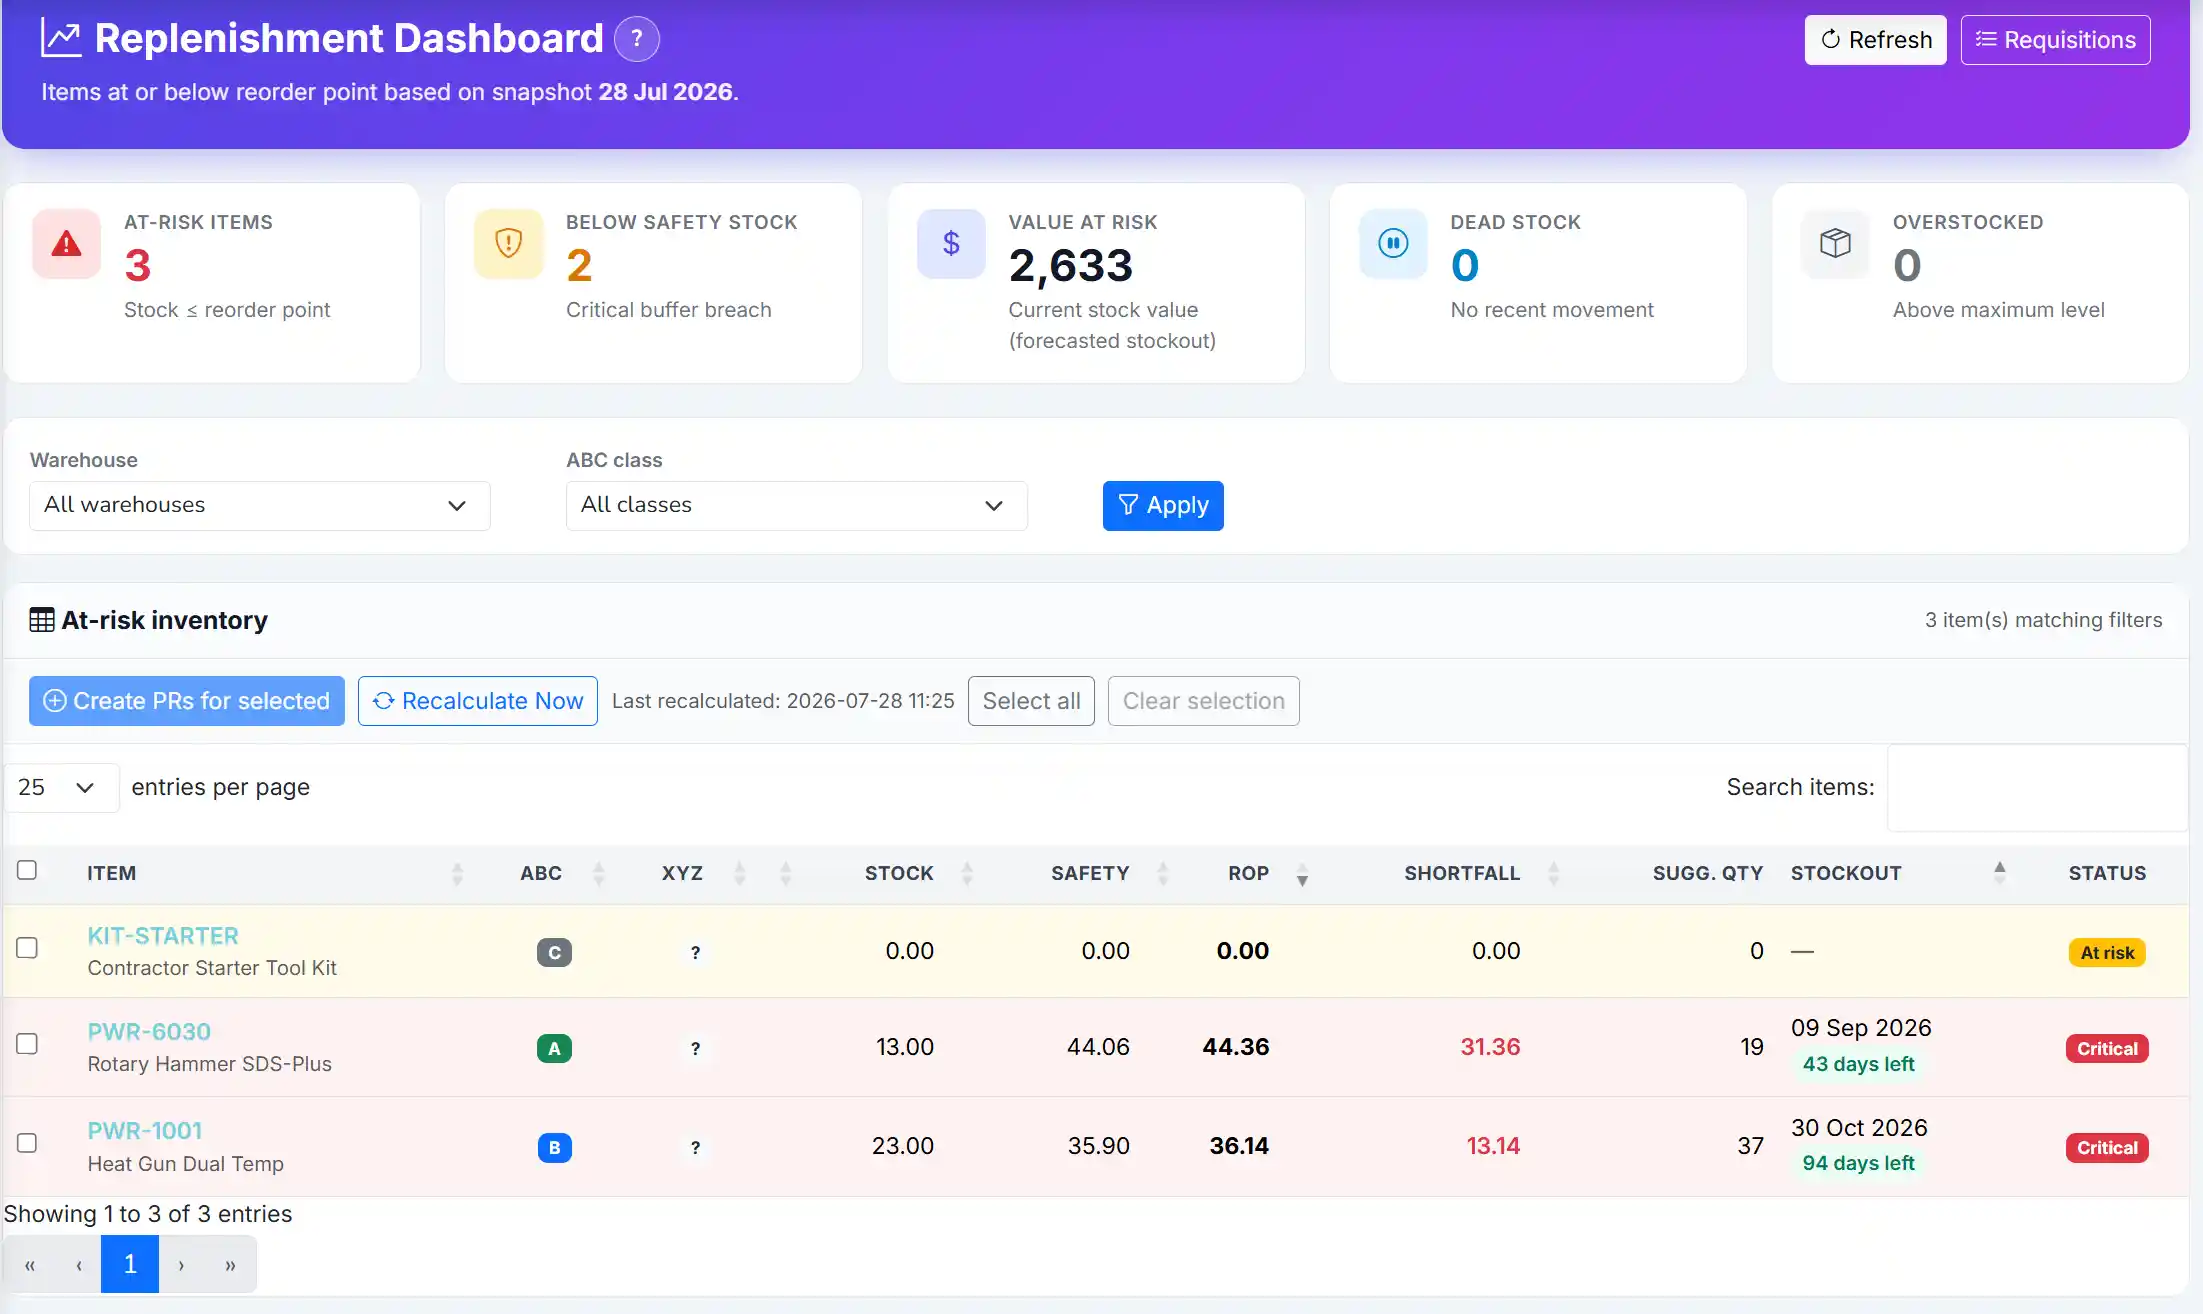This screenshot has width=2203, height=1314.
Task: Open the KIT-STARTER item link
Action: [x=163, y=936]
